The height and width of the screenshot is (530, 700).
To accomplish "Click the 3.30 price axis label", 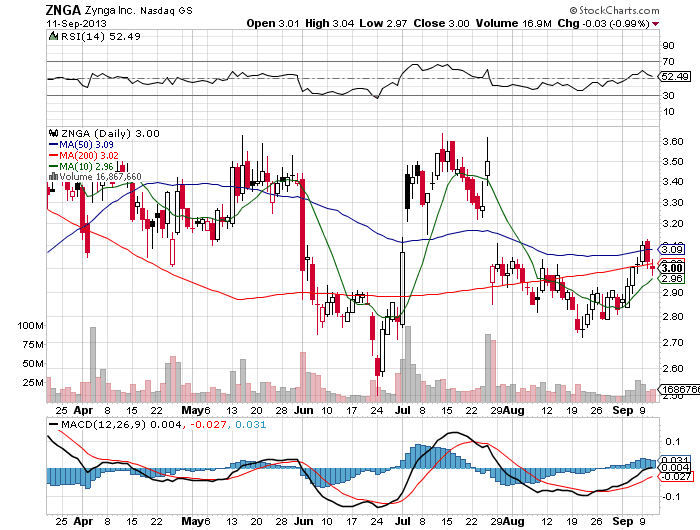I will click(673, 202).
